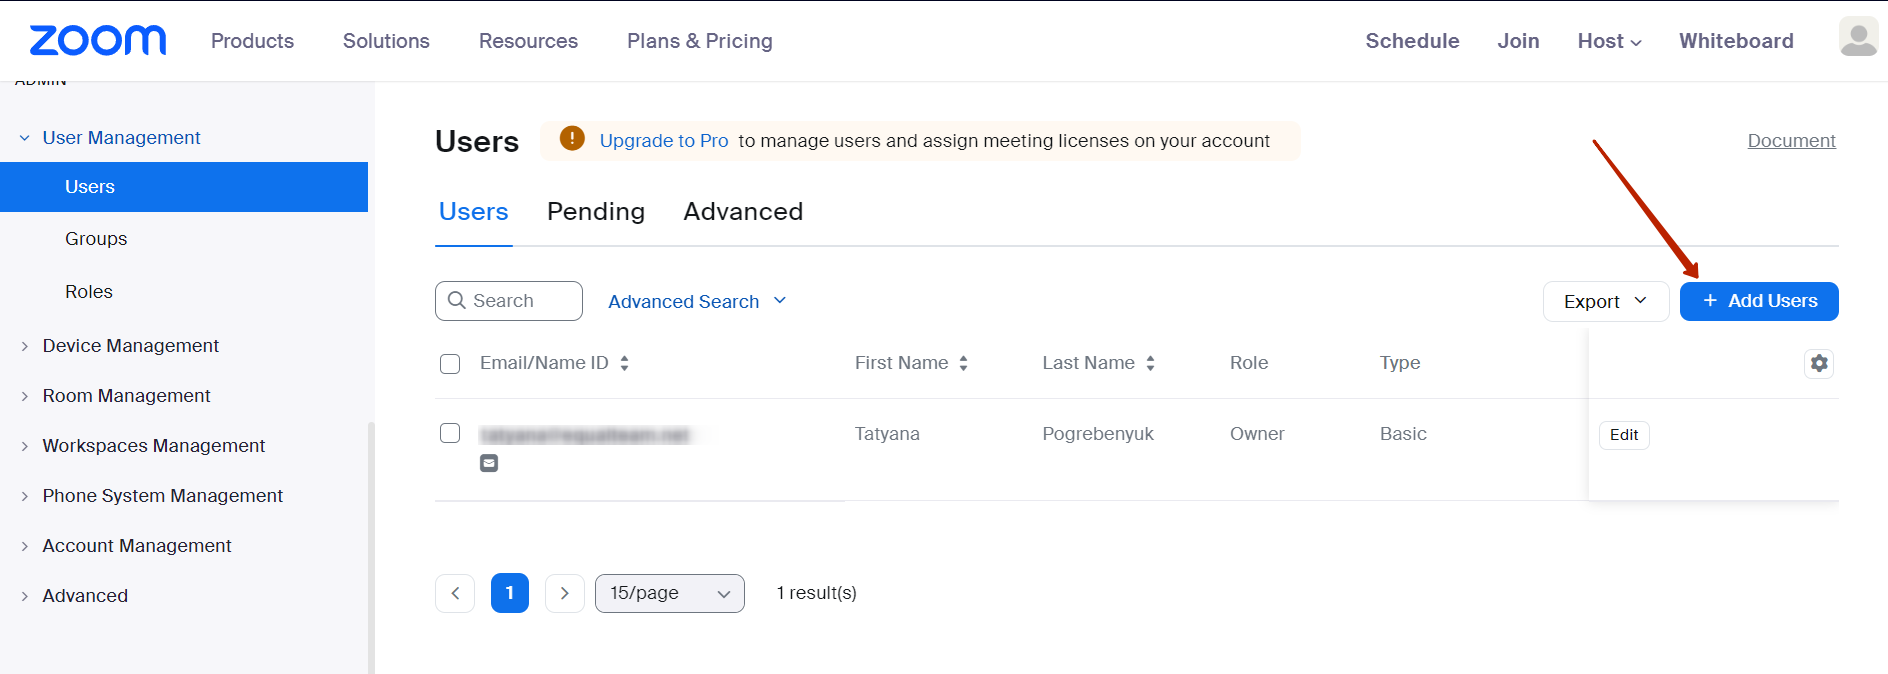The width and height of the screenshot is (1888, 674).
Task: Open the Advanced Search dropdown
Action: [x=697, y=301]
